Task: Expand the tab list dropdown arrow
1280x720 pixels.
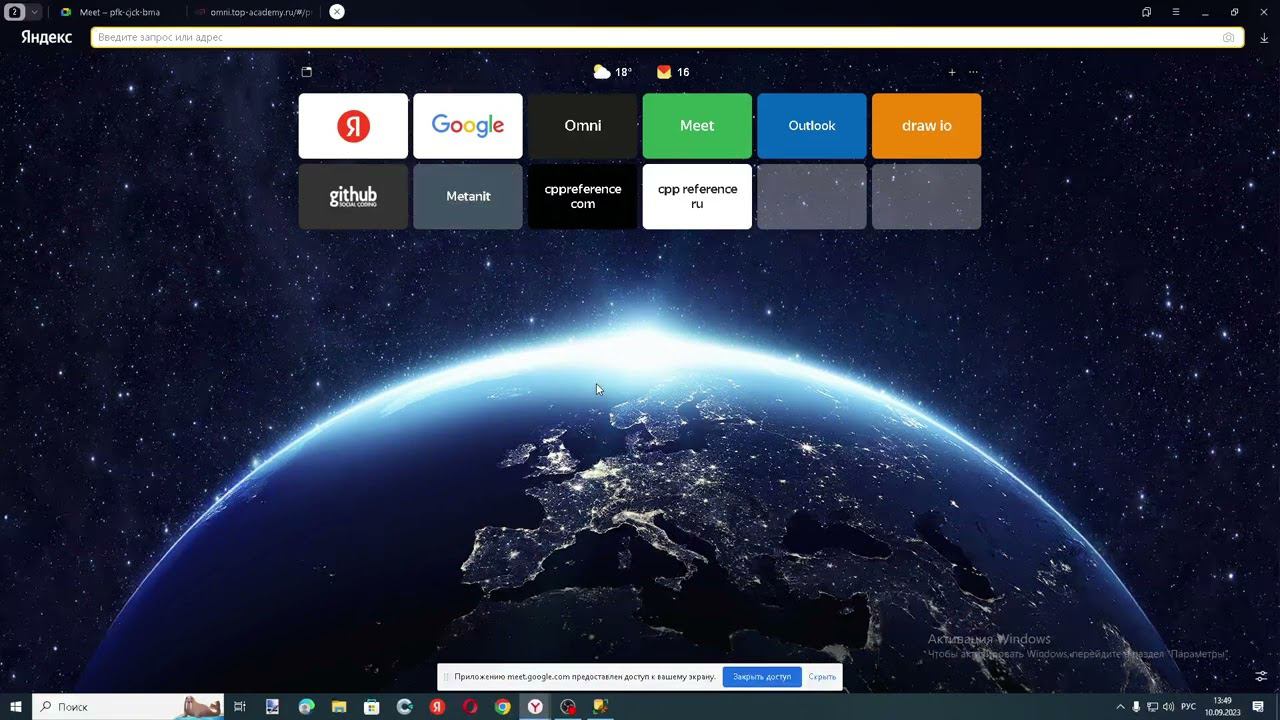Action: [35, 12]
